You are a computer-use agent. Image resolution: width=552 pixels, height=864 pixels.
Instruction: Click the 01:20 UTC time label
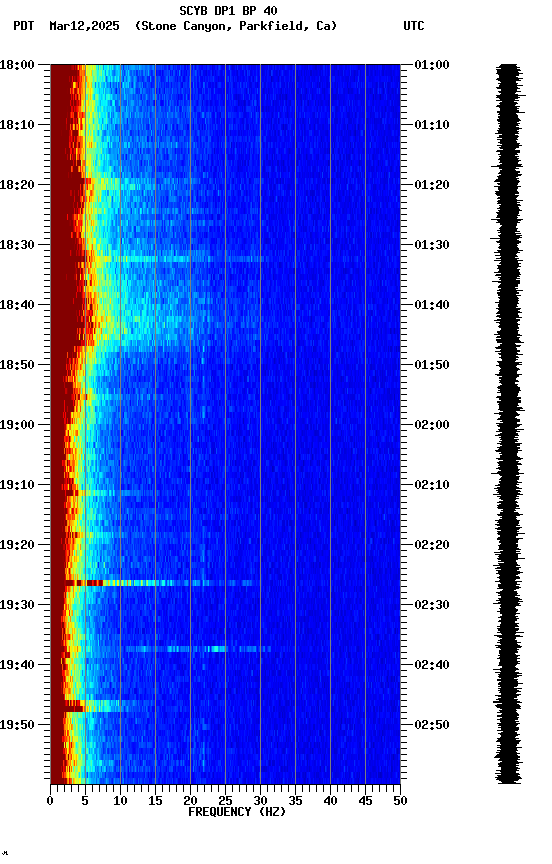(x=432, y=185)
